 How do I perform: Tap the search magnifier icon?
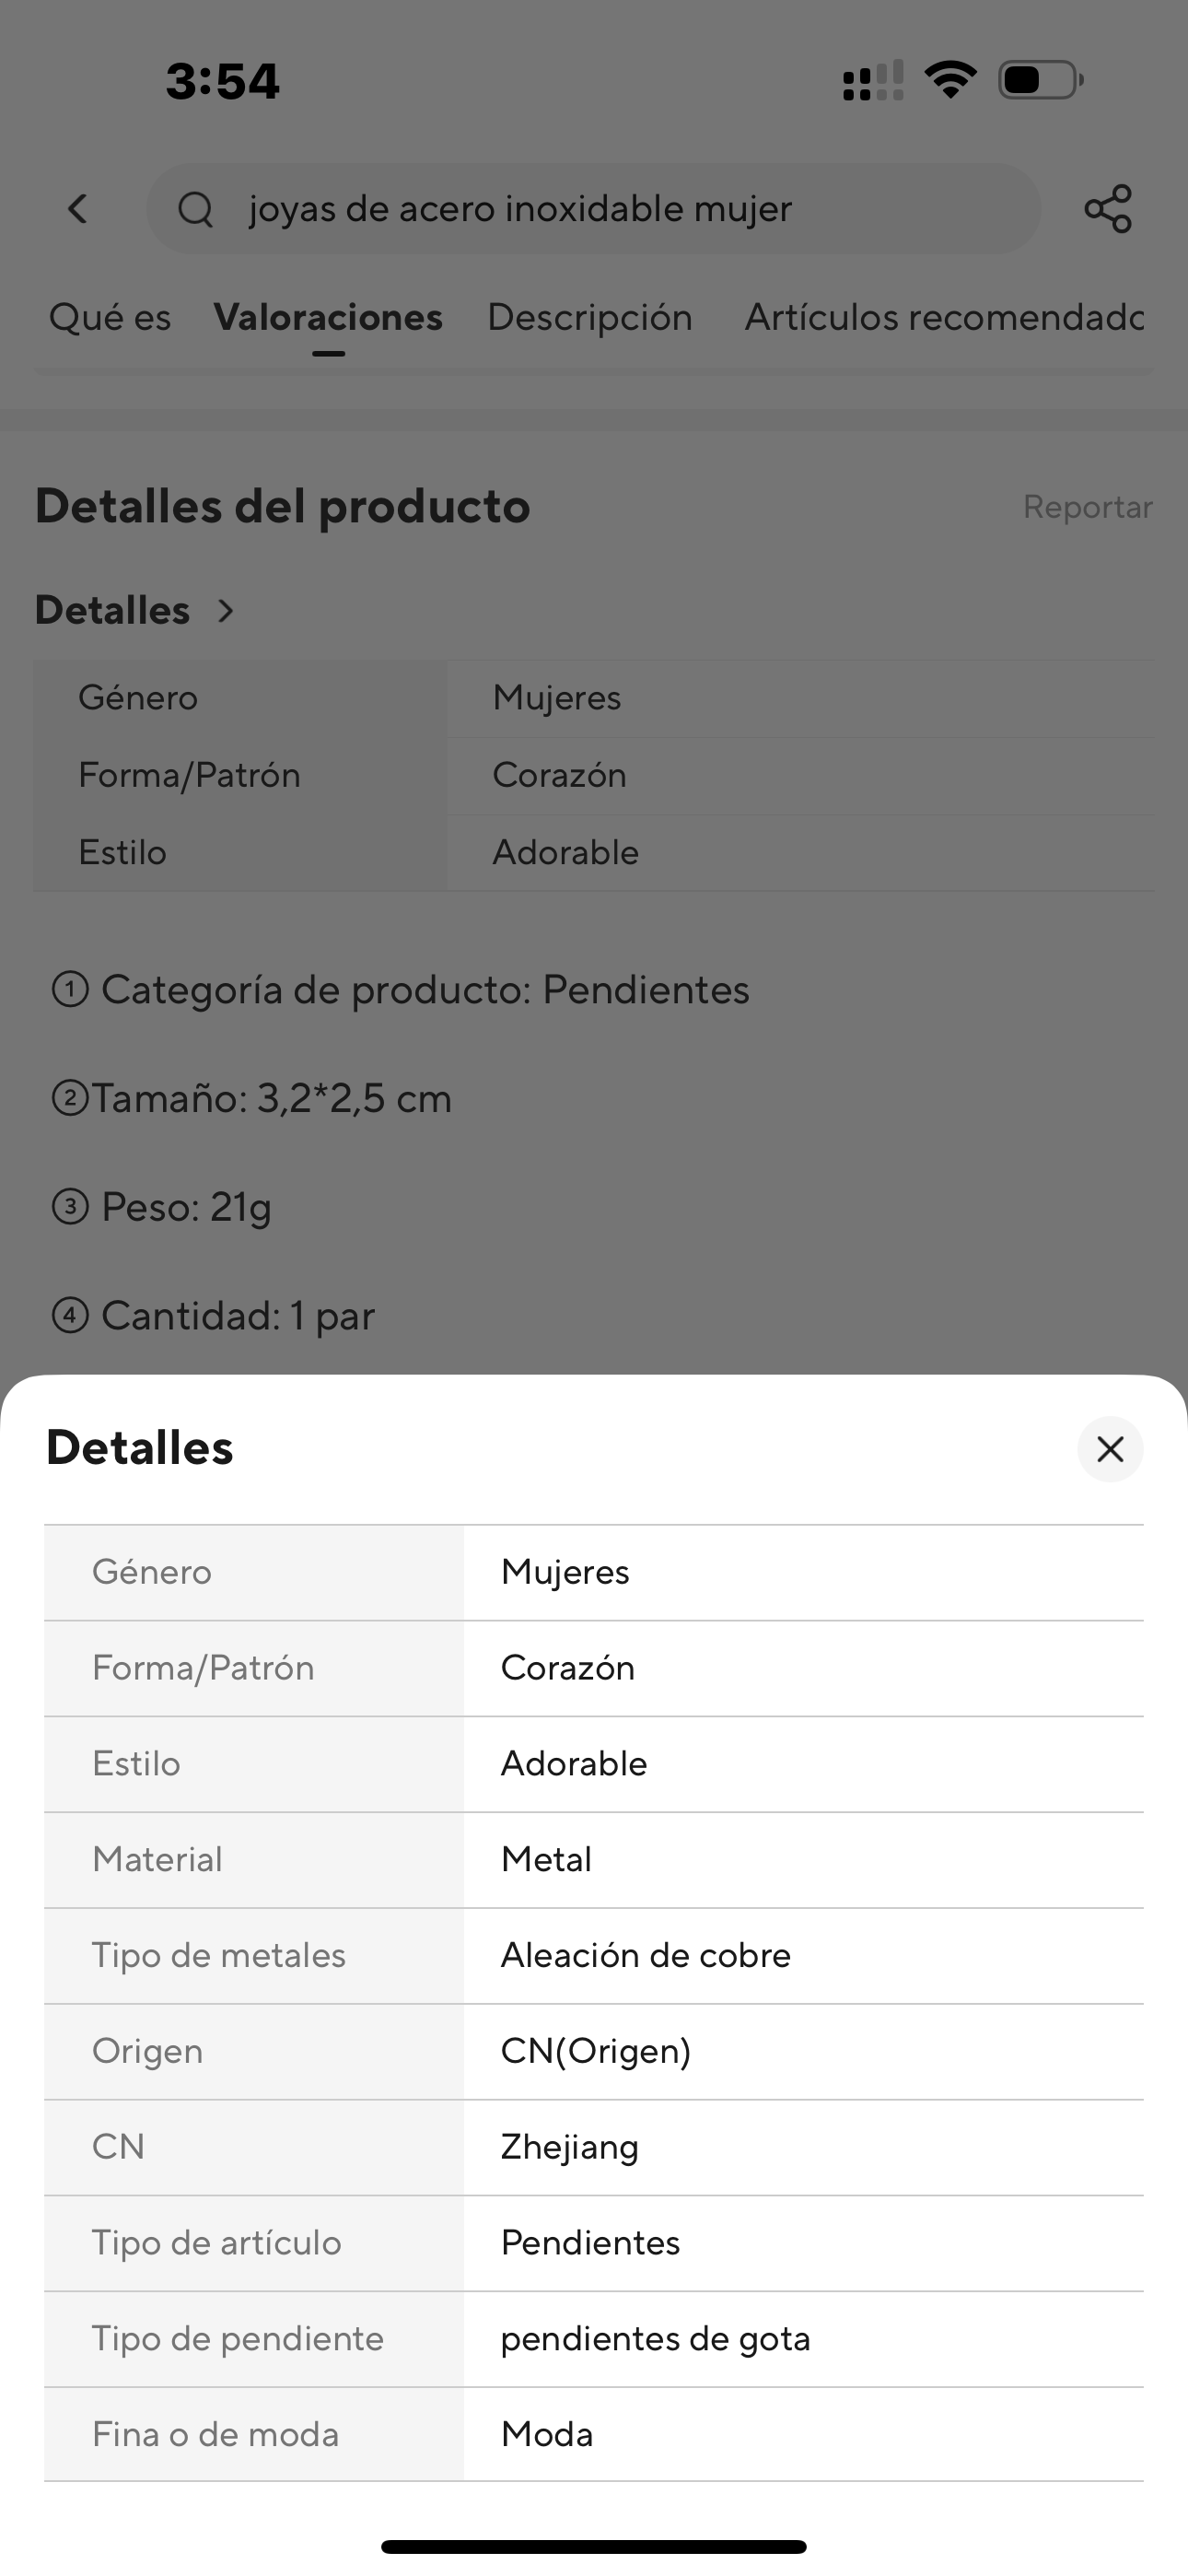point(196,209)
